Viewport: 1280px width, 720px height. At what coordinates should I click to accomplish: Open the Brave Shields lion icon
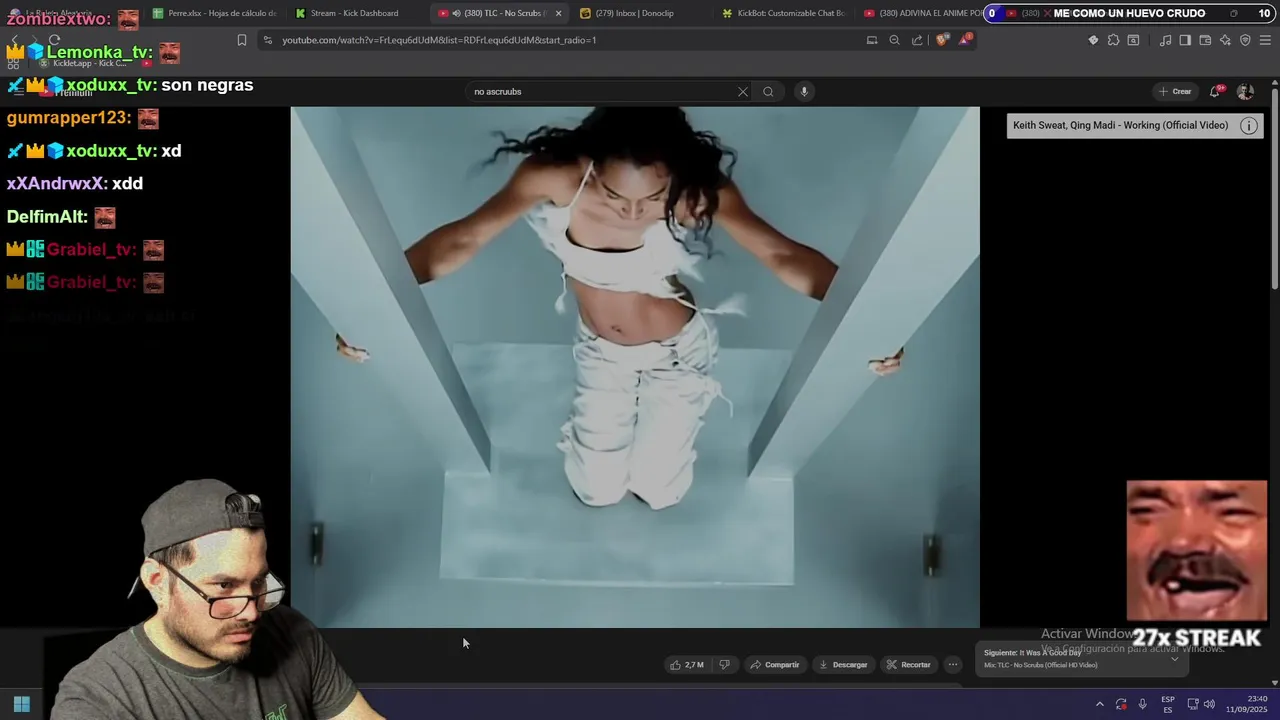[x=941, y=40]
